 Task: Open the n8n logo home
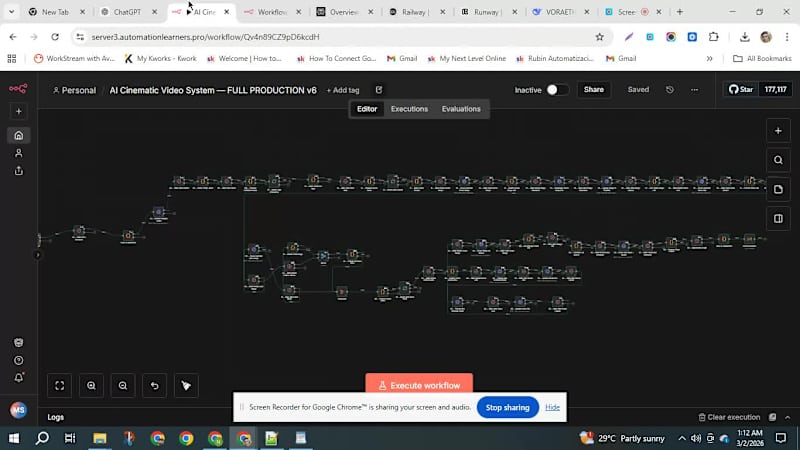coord(18,89)
